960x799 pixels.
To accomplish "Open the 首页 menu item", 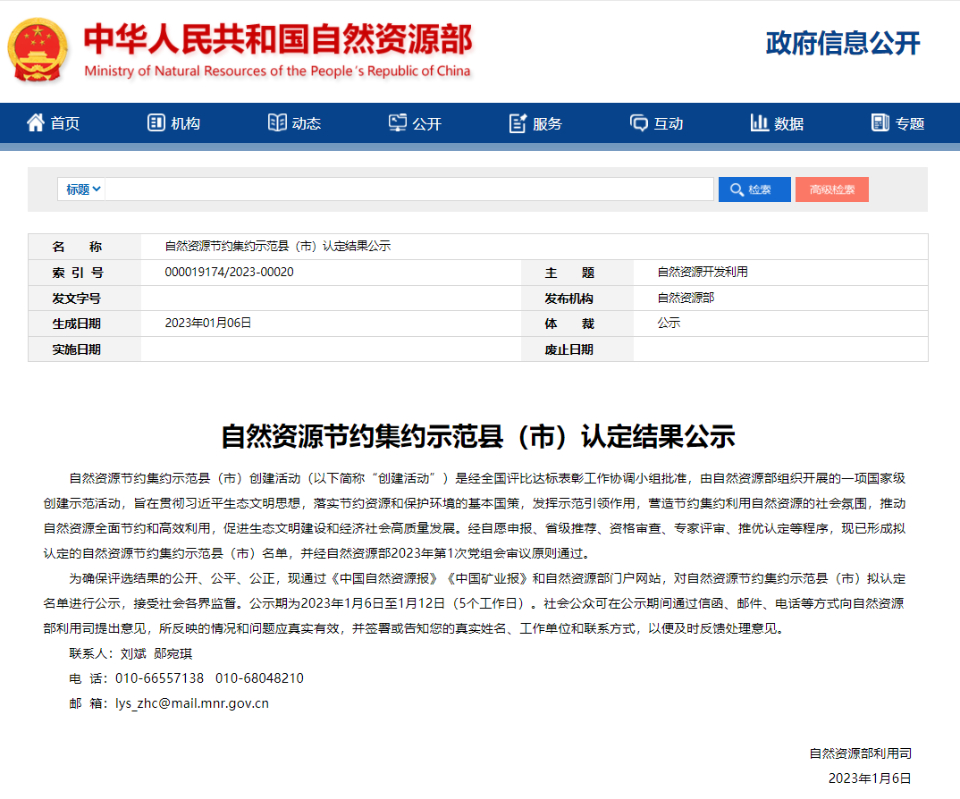I will click(x=65, y=124).
